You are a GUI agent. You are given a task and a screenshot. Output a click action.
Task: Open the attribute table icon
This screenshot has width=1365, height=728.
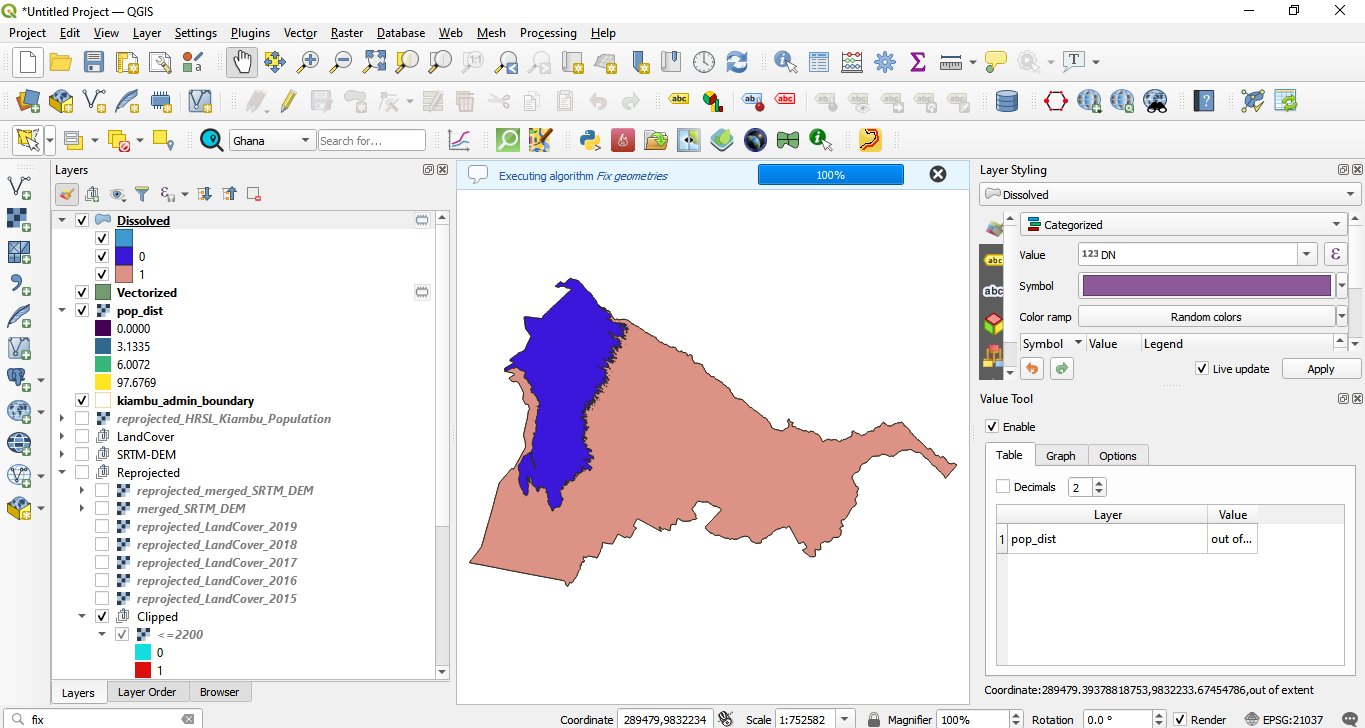pyautogui.click(x=819, y=62)
